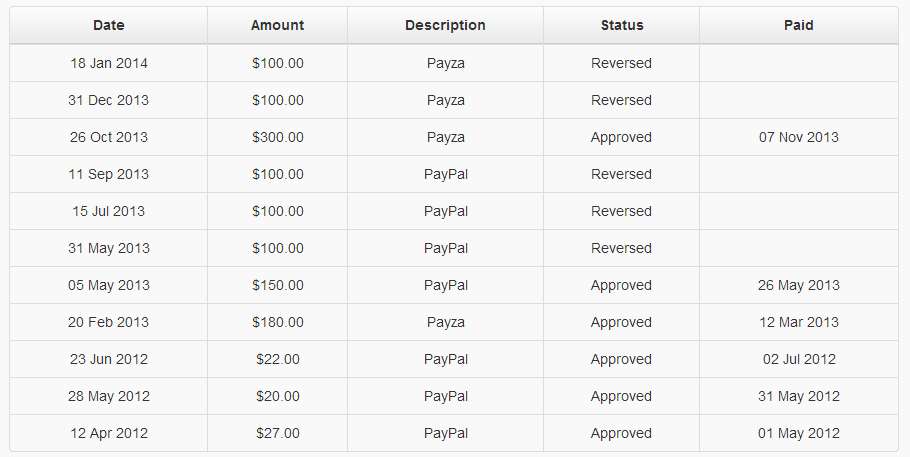This screenshot has height=457, width=910.
Task: Click the Description column header
Action: click(445, 25)
